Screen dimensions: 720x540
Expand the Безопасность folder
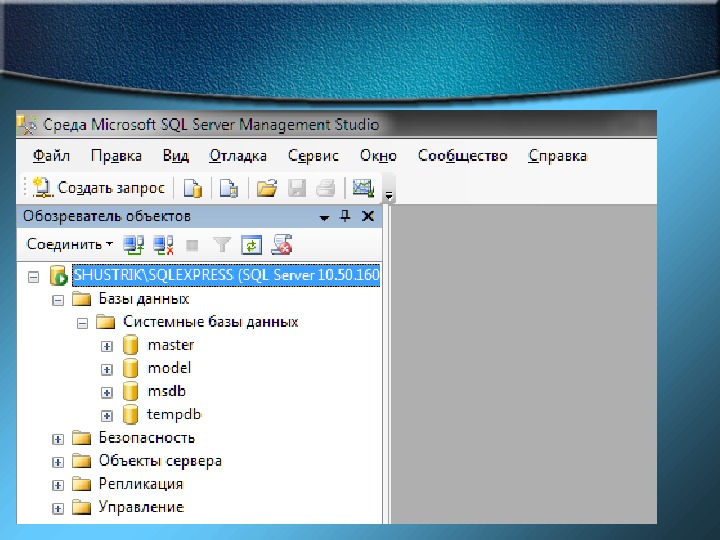click(58, 439)
